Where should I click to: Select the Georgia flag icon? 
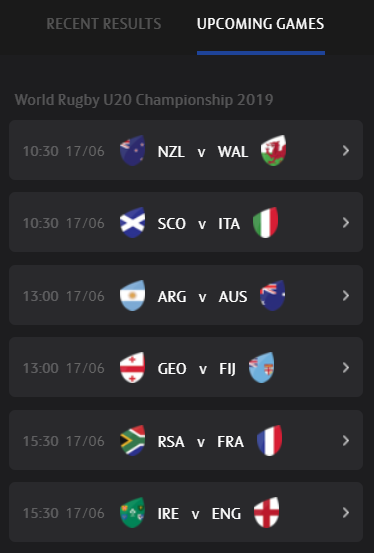coord(133,367)
